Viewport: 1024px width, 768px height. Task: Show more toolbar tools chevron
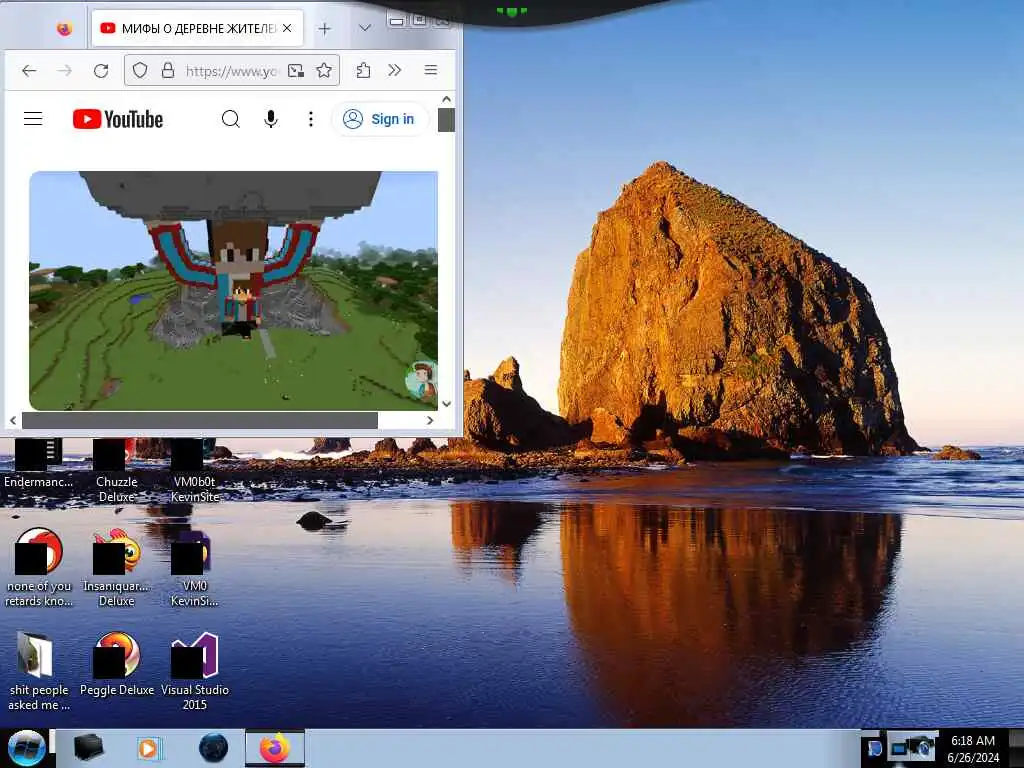[x=394, y=71]
